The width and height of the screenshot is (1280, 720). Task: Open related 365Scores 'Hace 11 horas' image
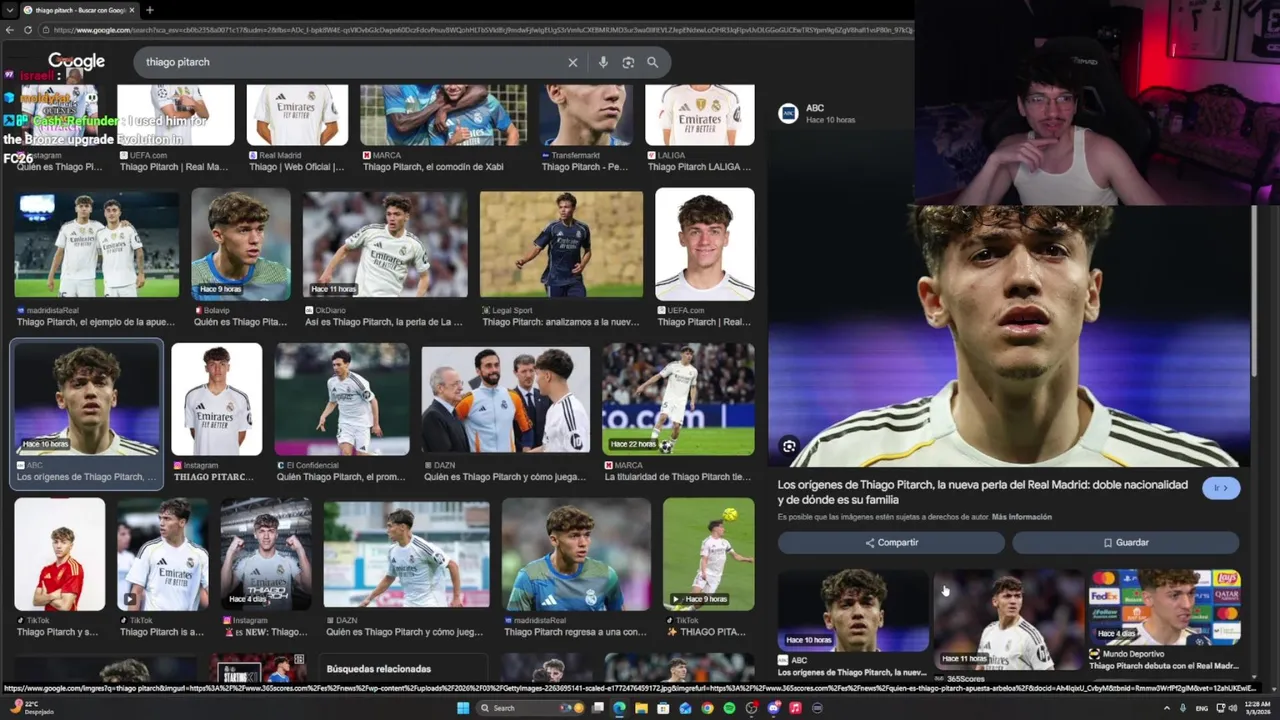click(1009, 620)
